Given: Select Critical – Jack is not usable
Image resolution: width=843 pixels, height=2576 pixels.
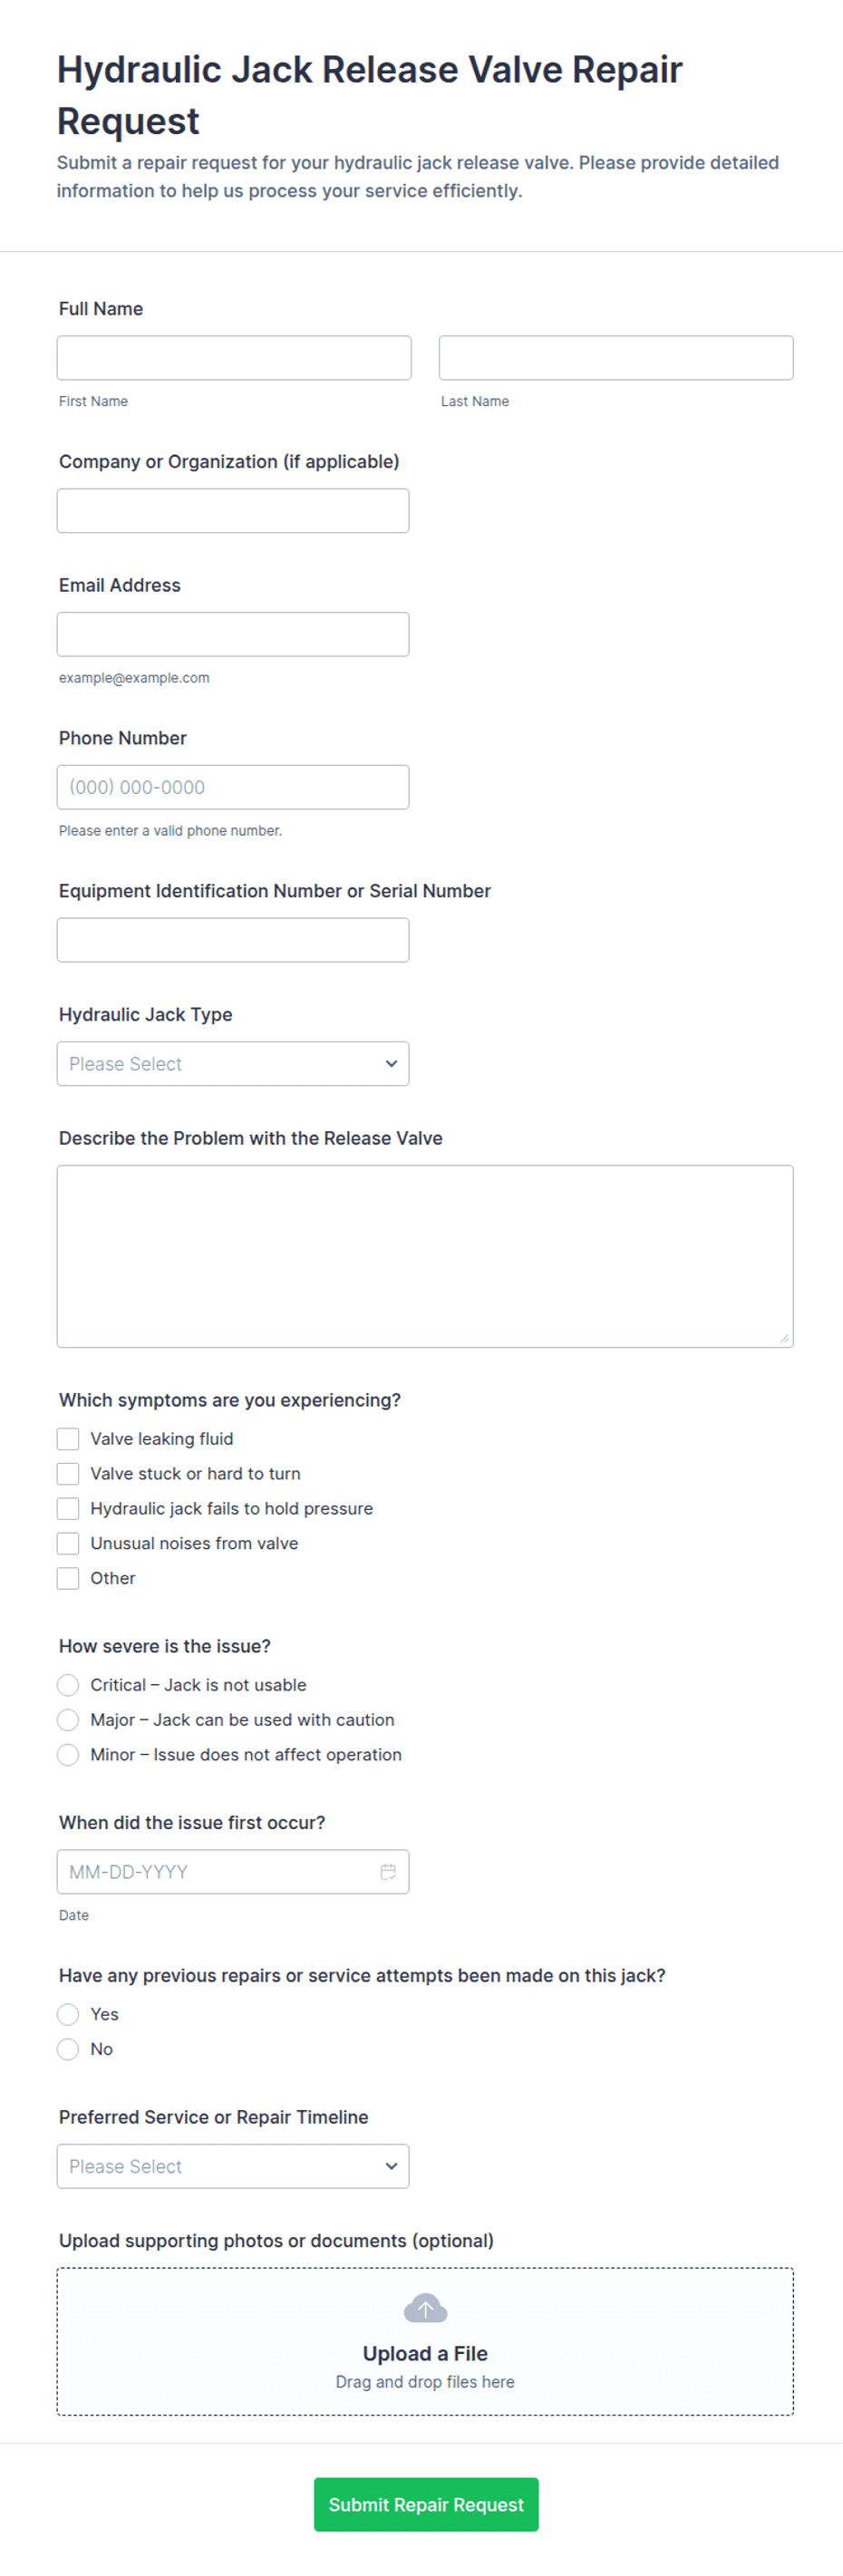Looking at the screenshot, I should (68, 1685).
